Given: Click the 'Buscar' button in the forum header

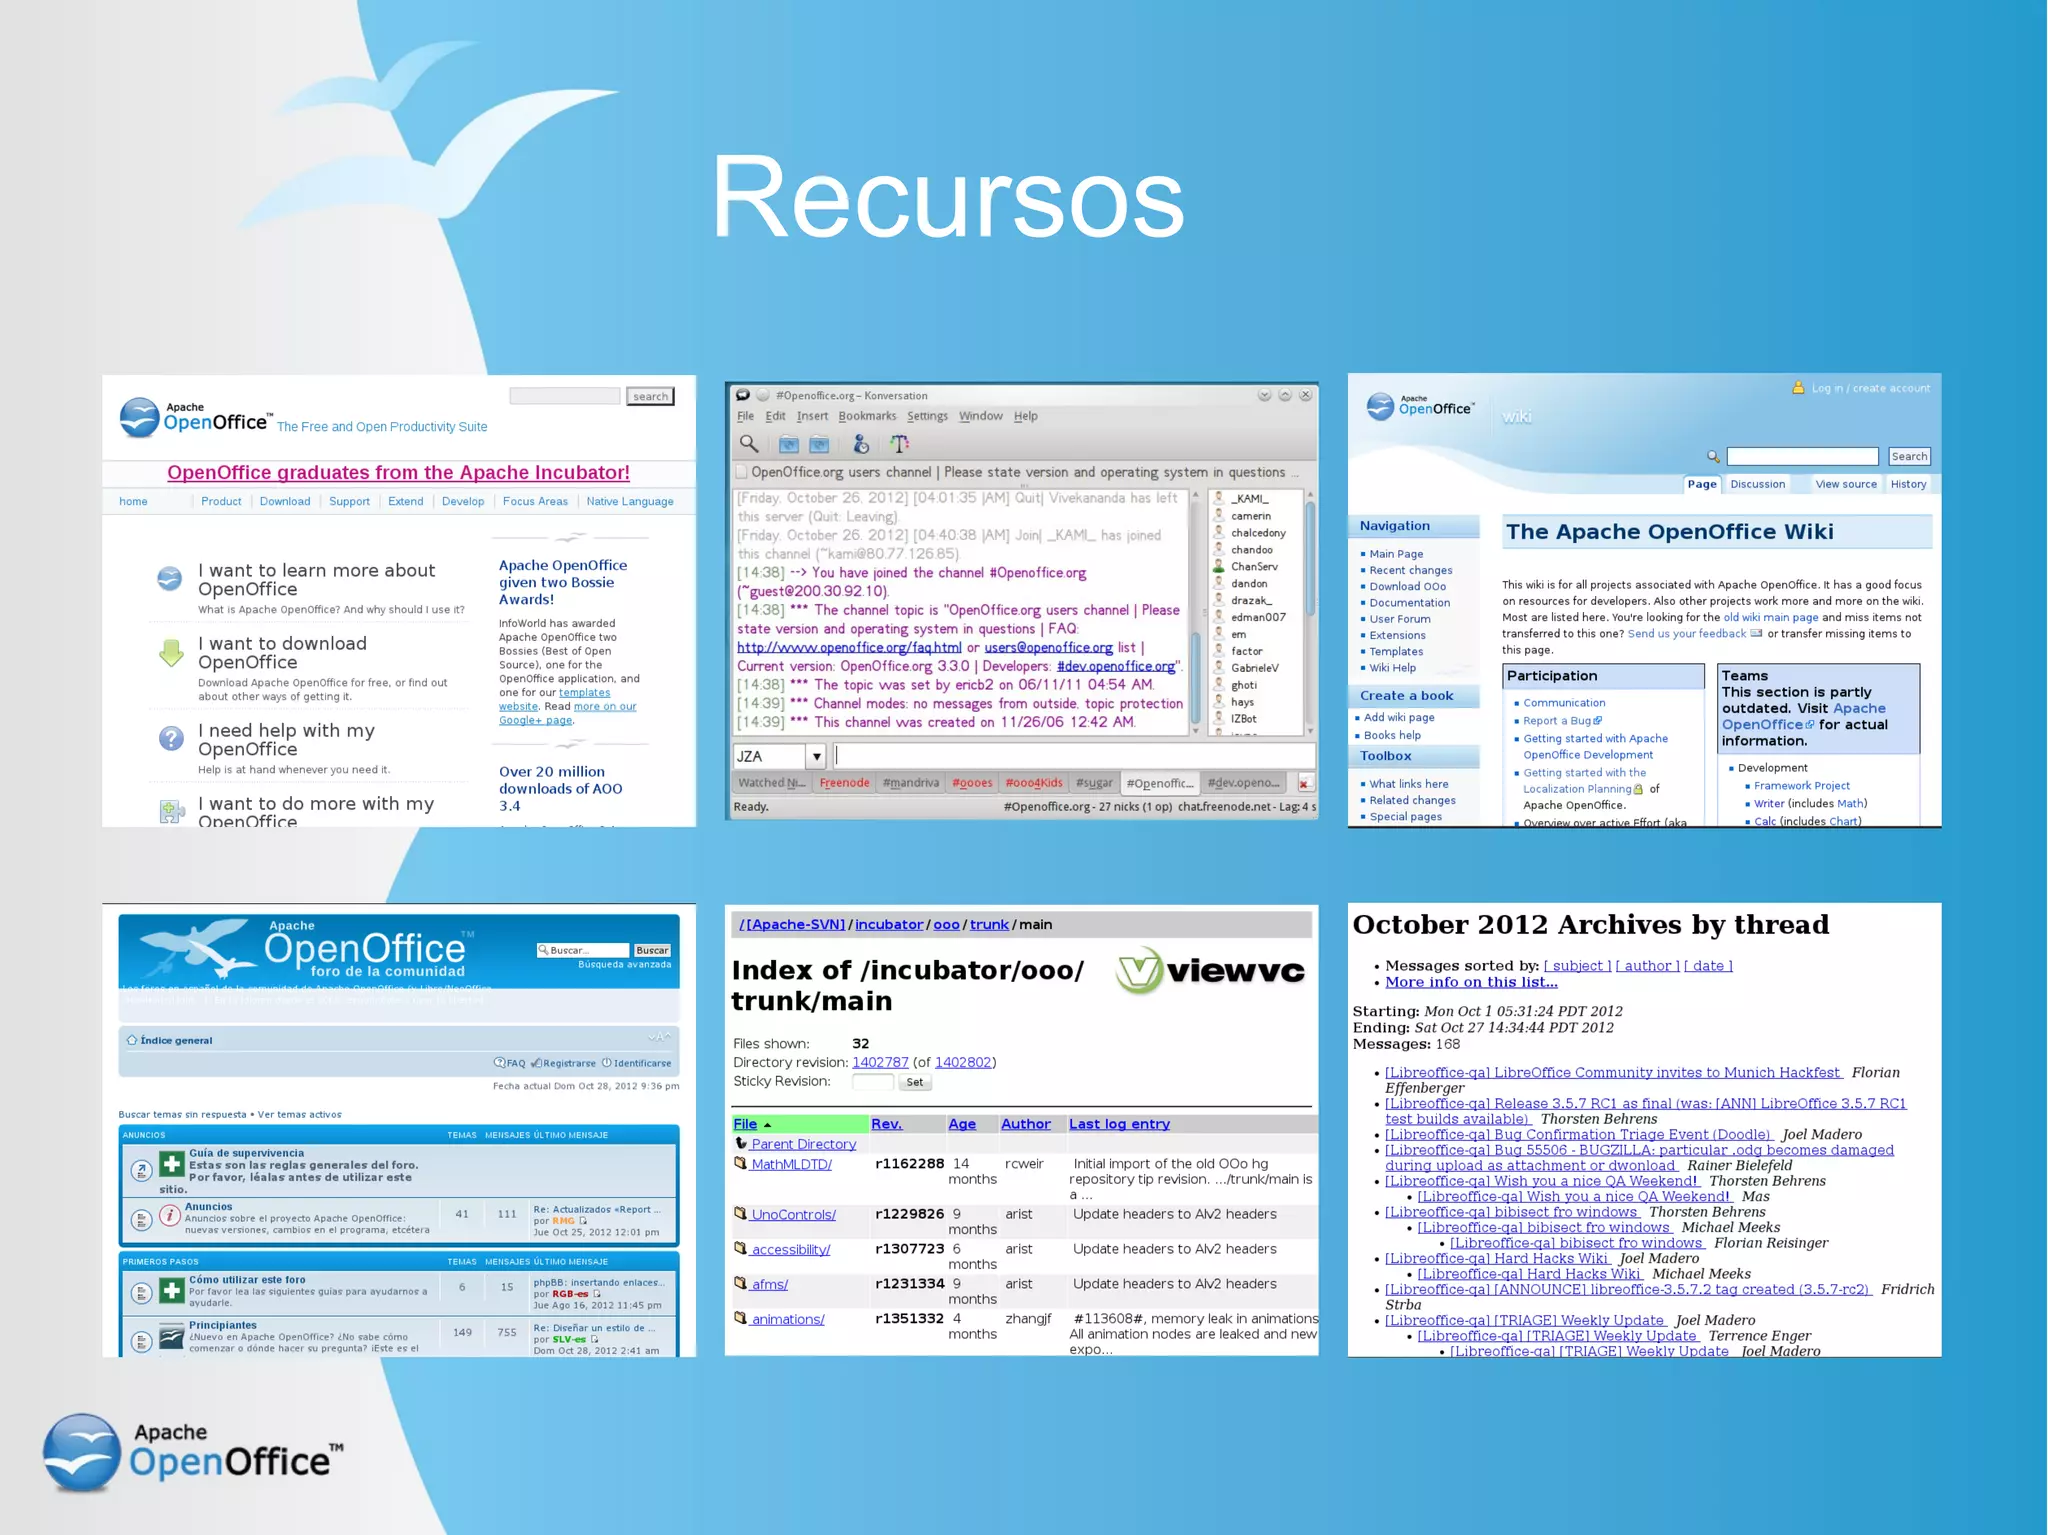Looking at the screenshot, I should click(x=652, y=950).
